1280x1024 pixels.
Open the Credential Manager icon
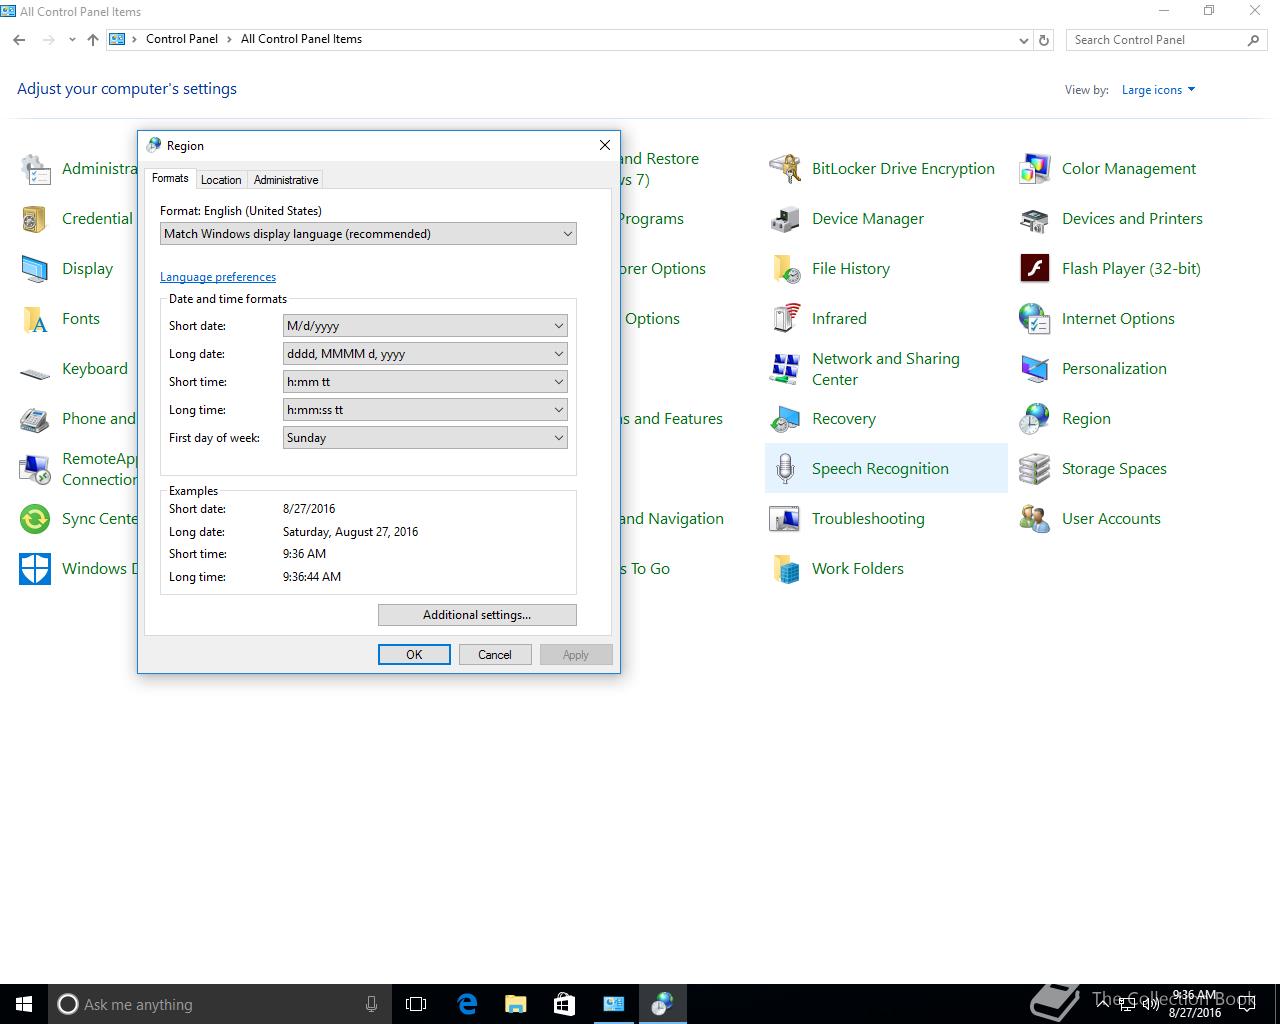(x=35, y=219)
